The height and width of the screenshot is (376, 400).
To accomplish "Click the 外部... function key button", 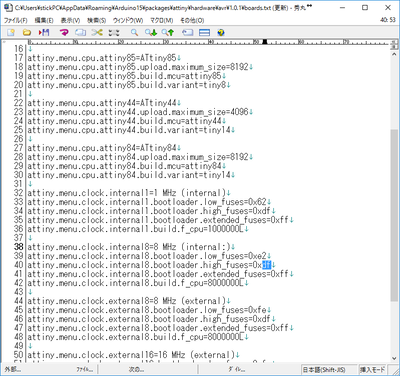I will coord(13,369).
